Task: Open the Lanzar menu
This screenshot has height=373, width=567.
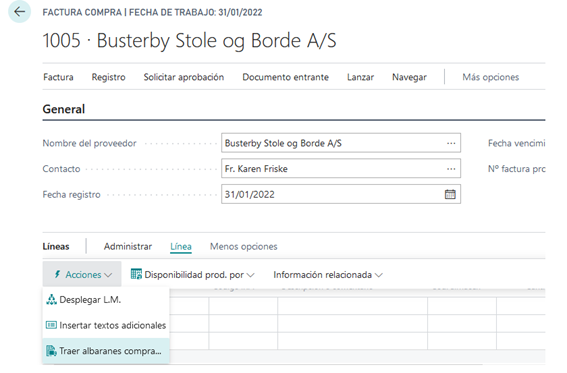Action: pyautogui.click(x=361, y=77)
